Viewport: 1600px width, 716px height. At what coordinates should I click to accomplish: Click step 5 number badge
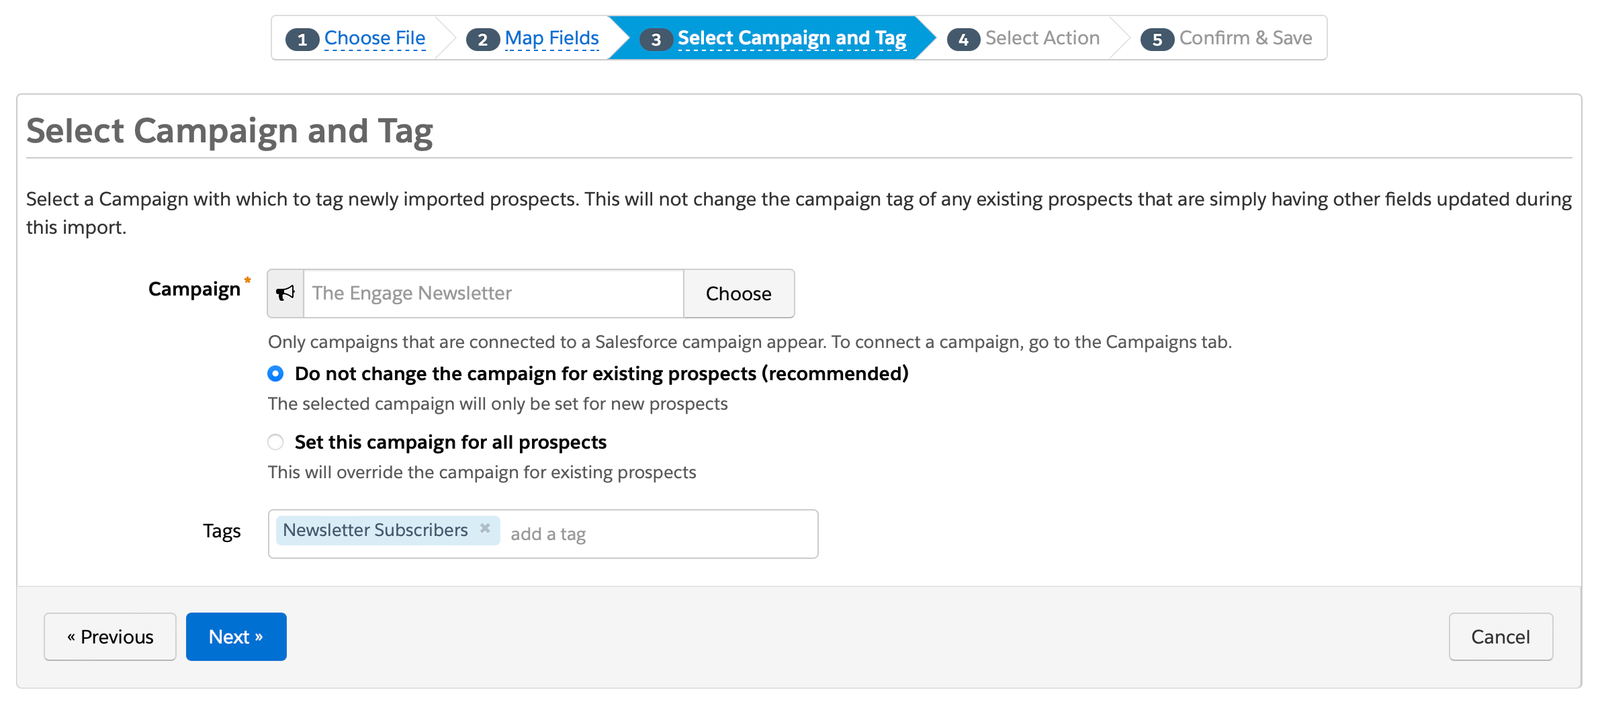pos(1157,39)
